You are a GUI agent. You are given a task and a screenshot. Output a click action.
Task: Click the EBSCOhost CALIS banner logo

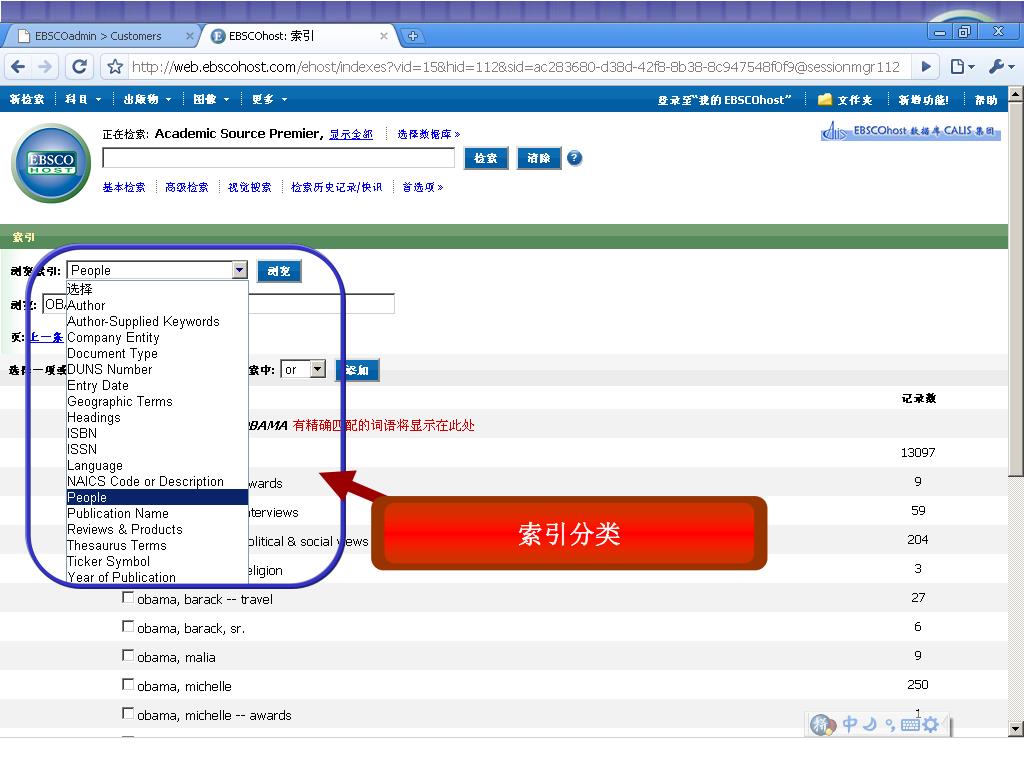[910, 131]
